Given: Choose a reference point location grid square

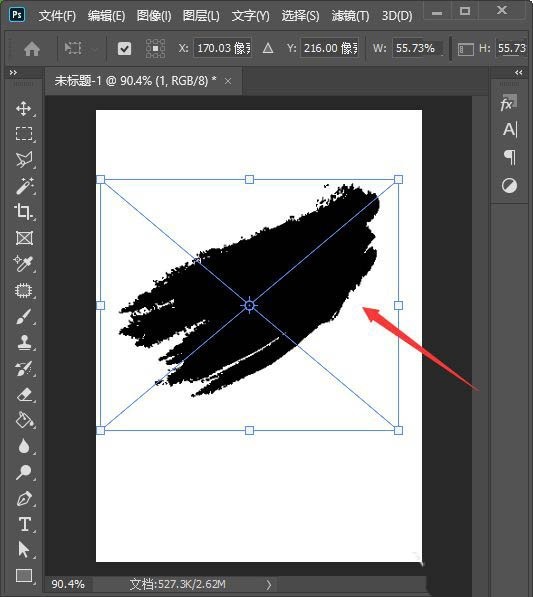Looking at the screenshot, I should tap(155, 48).
